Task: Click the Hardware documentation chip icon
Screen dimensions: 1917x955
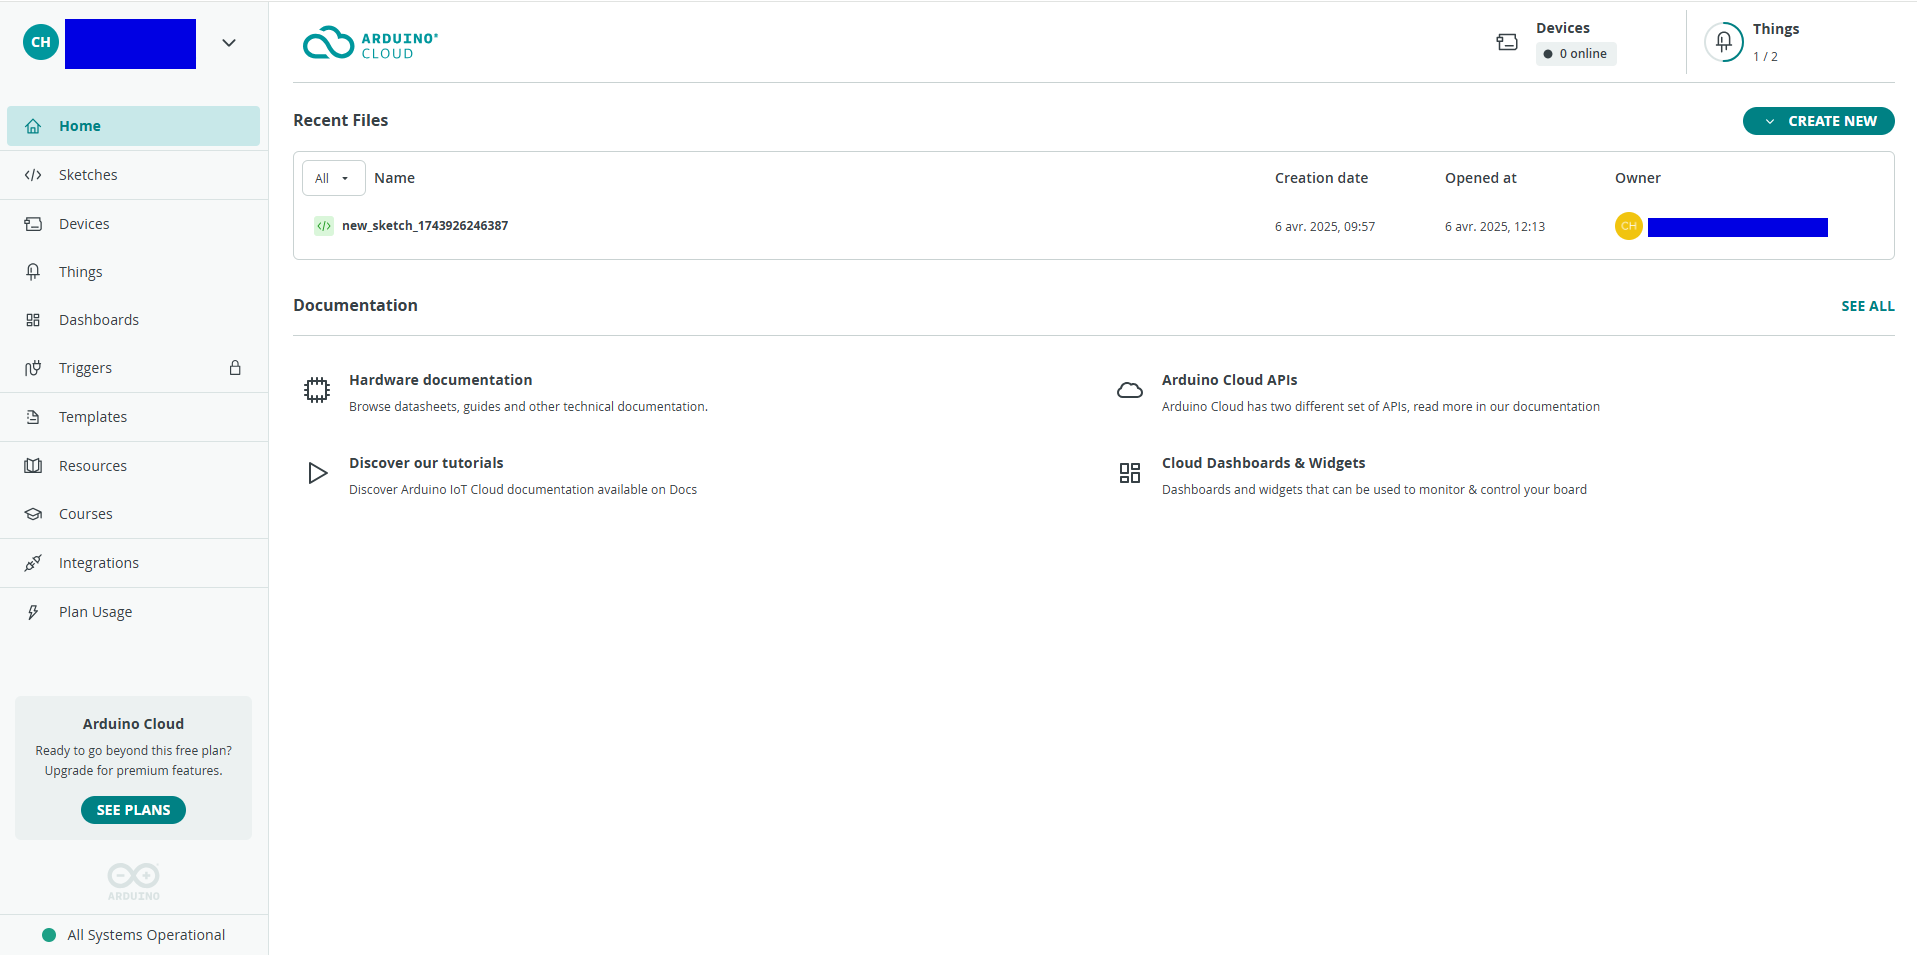Action: [317, 390]
